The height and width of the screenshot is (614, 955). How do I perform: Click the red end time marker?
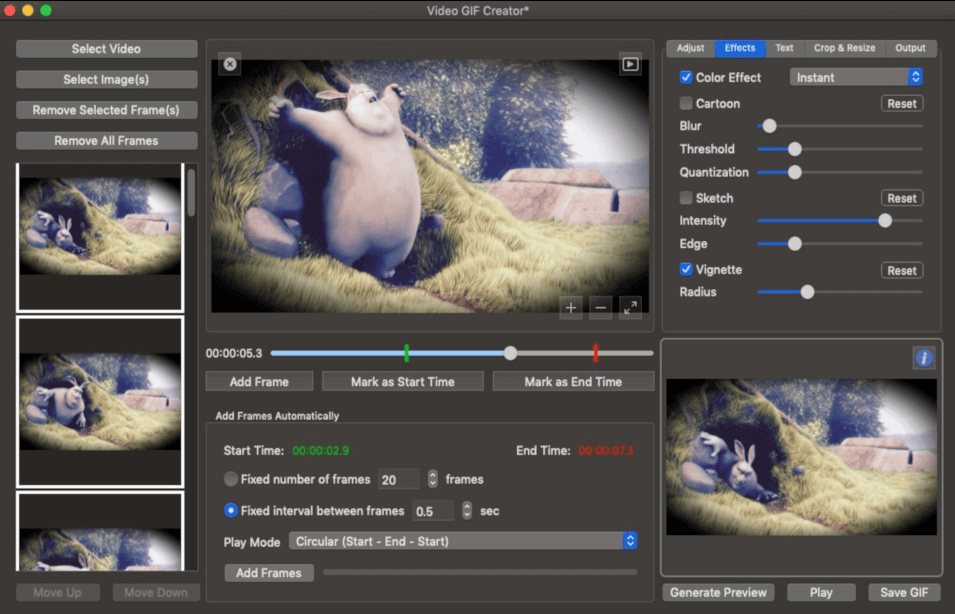pyautogui.click(x=596, y=352)
